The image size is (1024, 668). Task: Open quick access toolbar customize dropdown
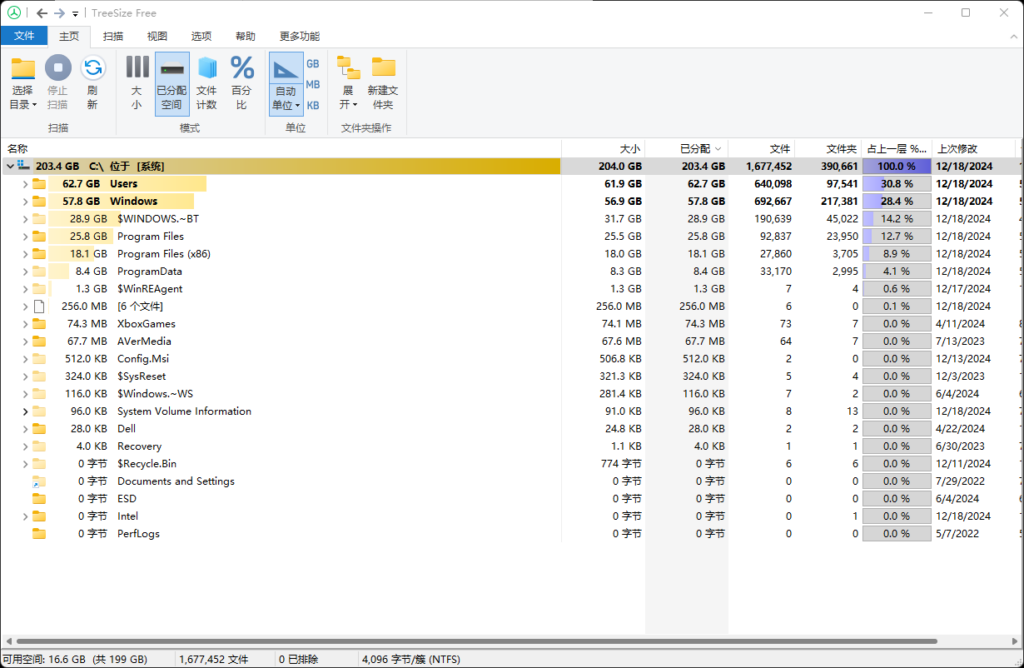(x=75, y=14)
